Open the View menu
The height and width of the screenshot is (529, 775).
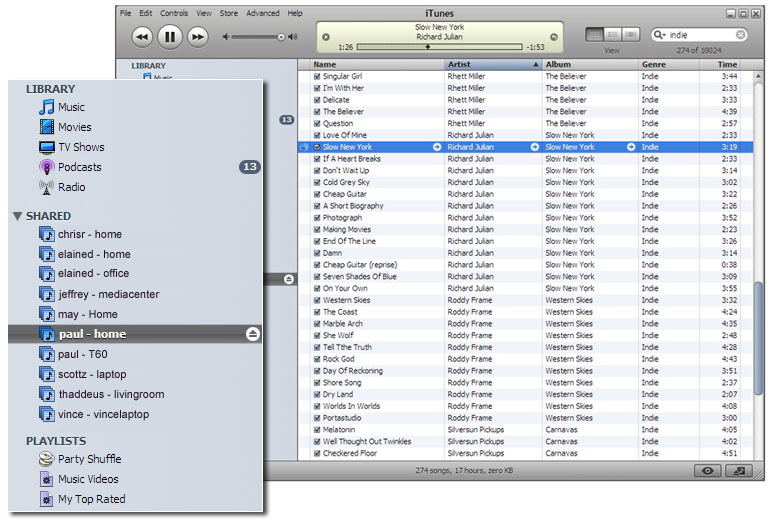[204, 13]
